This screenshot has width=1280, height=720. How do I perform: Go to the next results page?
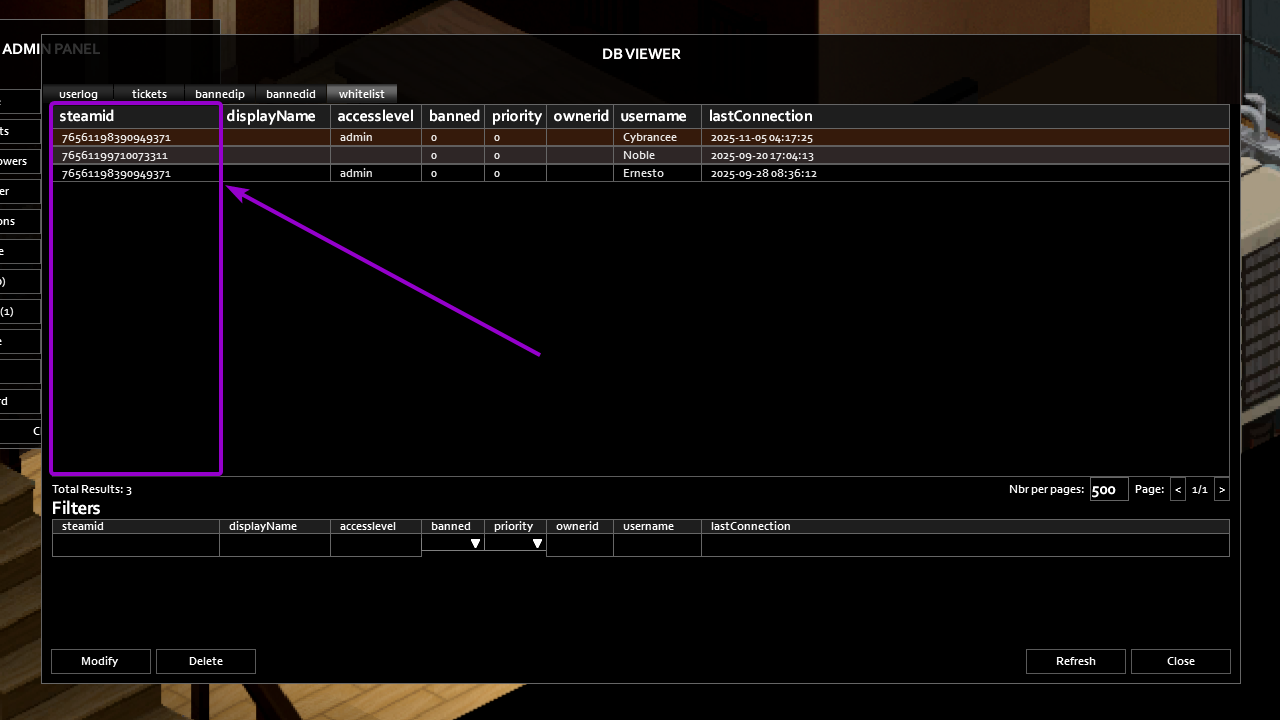coord(1222,489)
